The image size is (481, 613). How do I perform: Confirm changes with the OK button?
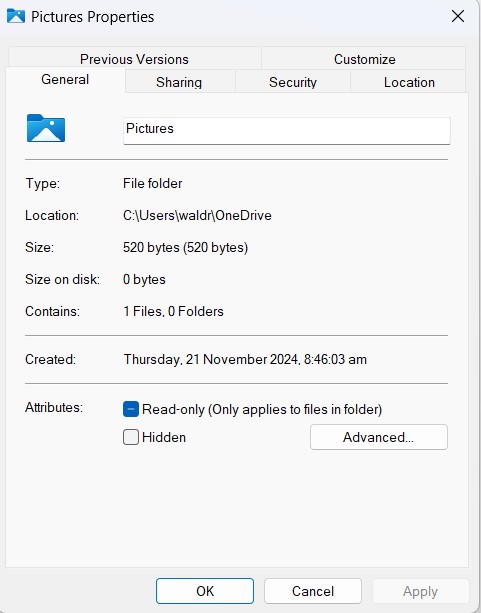tap(205, 591)
